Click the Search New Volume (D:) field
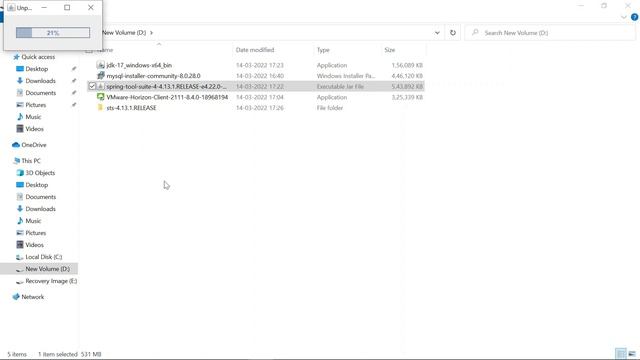Image resolution: width=640 pixels, height=360 pixels. point(550,33)
